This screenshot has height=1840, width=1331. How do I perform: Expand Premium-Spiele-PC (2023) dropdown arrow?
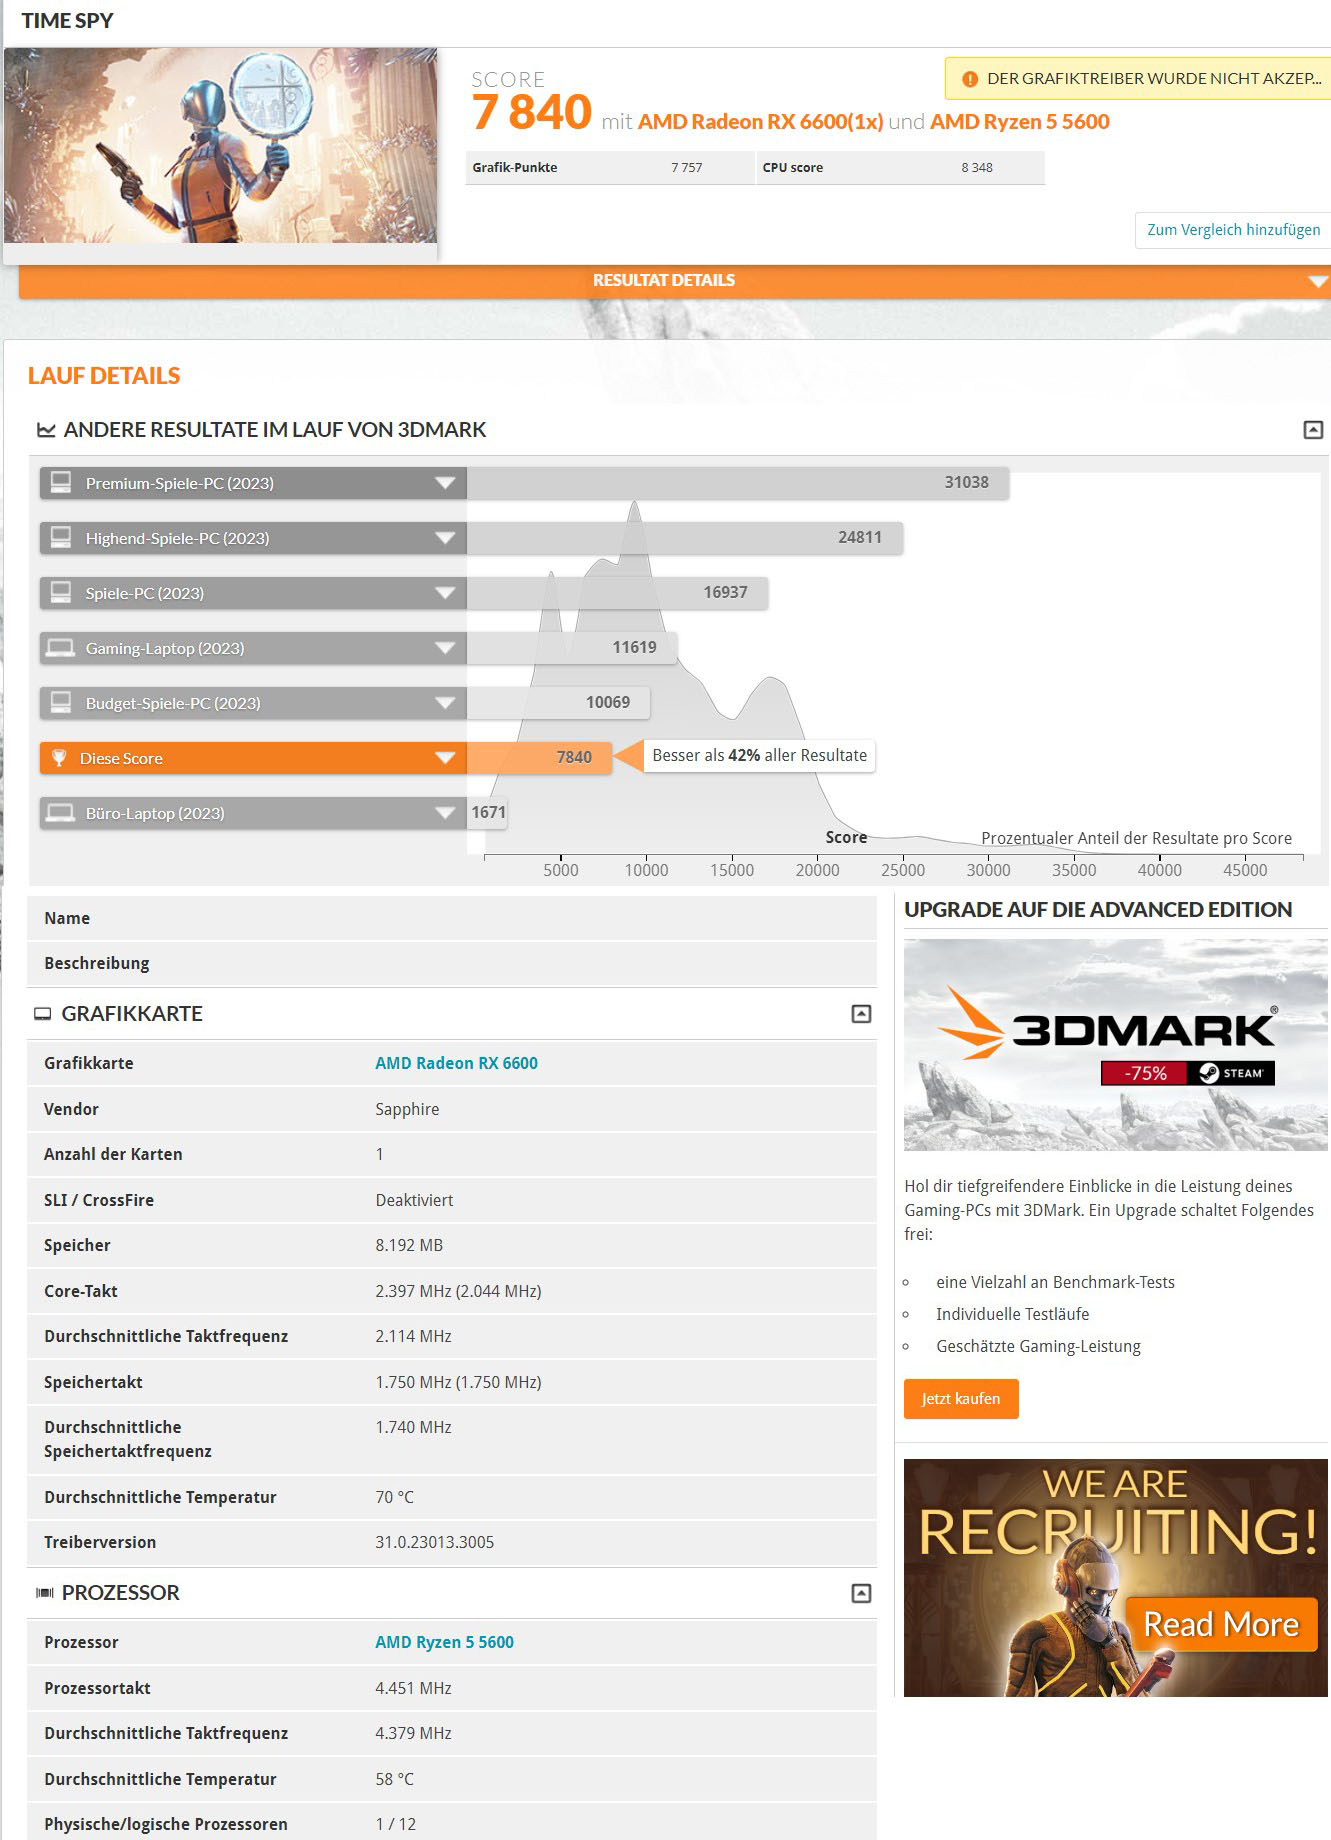click(445, 483)
